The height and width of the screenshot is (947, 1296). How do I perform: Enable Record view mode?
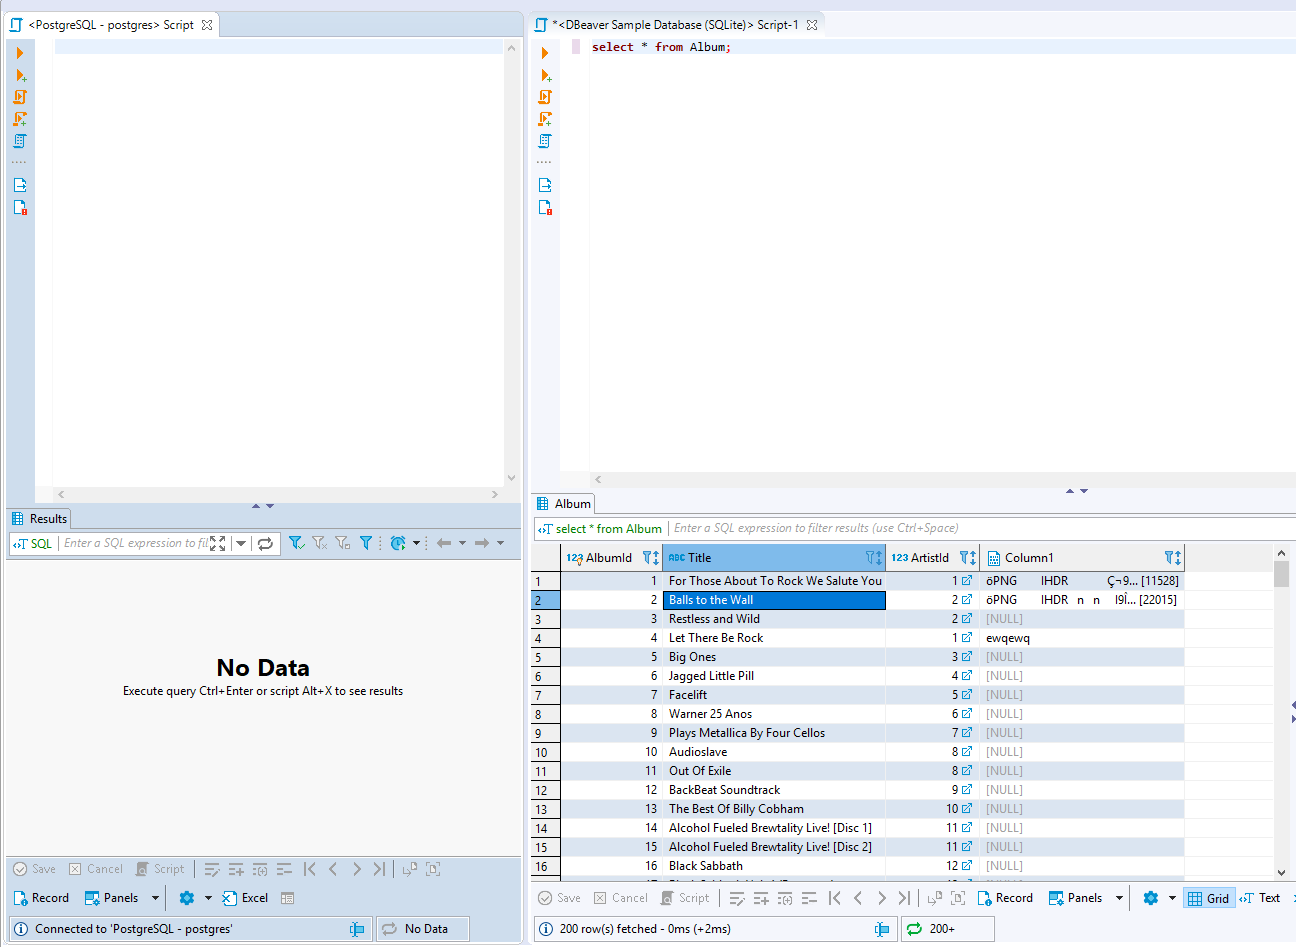(1005, 897)
